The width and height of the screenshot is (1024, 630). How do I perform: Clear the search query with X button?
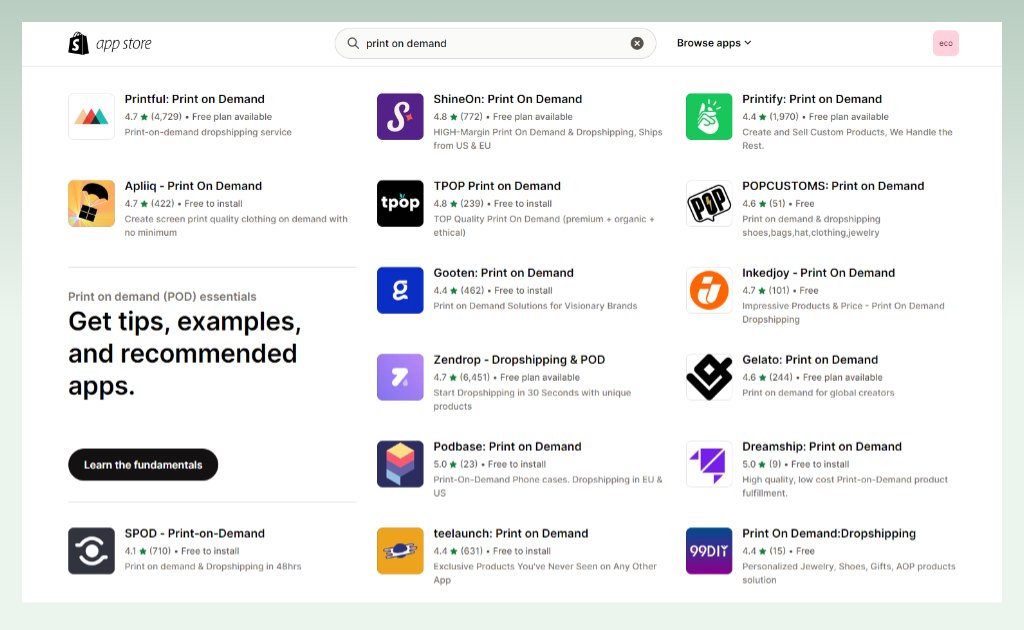pyautogui.click(x=637, y=43)
